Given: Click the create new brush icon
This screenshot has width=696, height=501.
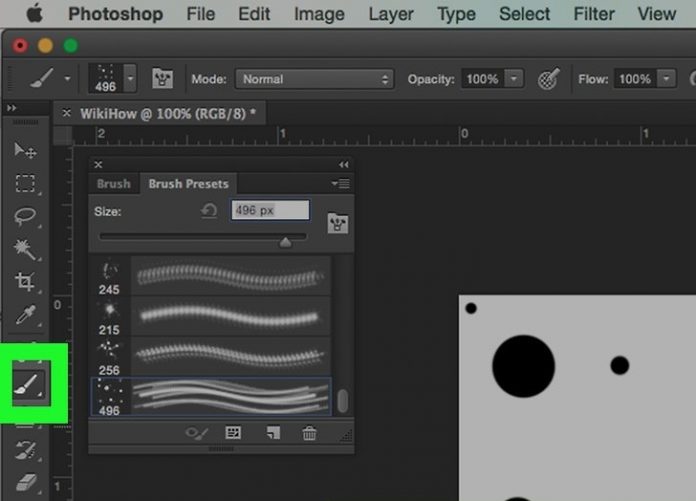Looking at the screenshot, I should (272, 433).
